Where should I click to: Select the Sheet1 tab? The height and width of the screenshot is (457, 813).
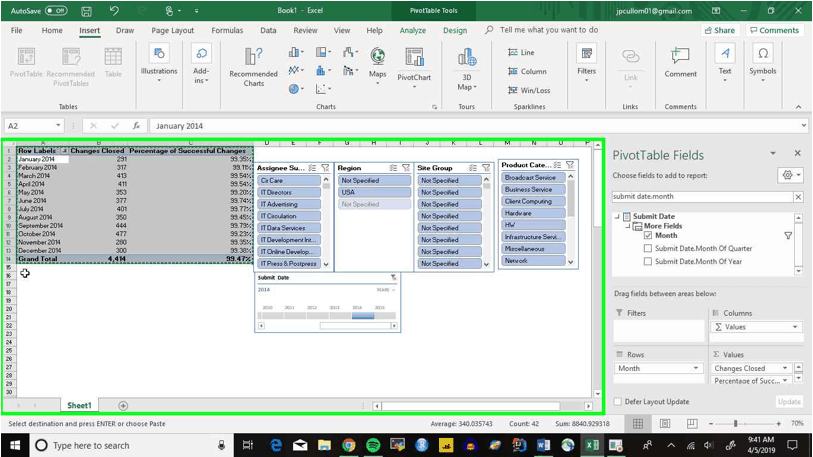pyautogui.click(x=79, y=406)
